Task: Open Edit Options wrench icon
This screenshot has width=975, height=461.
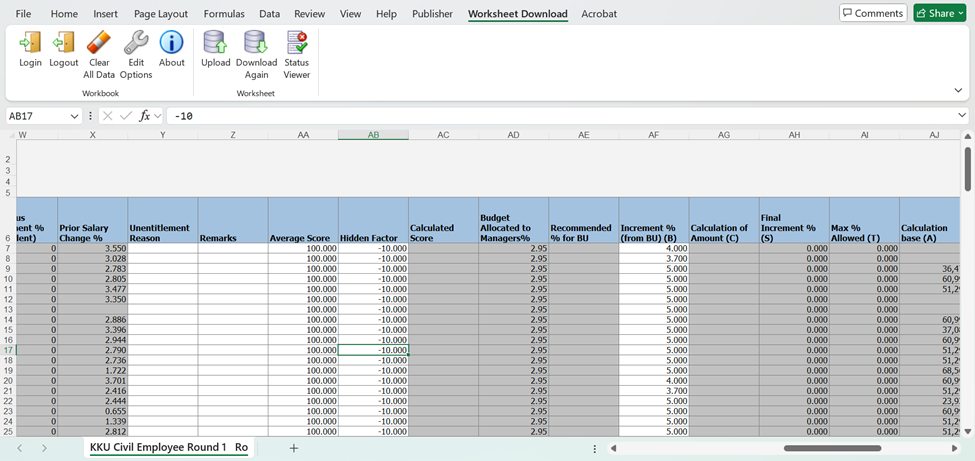Action: pyautogui.click(x=136, y=43)
